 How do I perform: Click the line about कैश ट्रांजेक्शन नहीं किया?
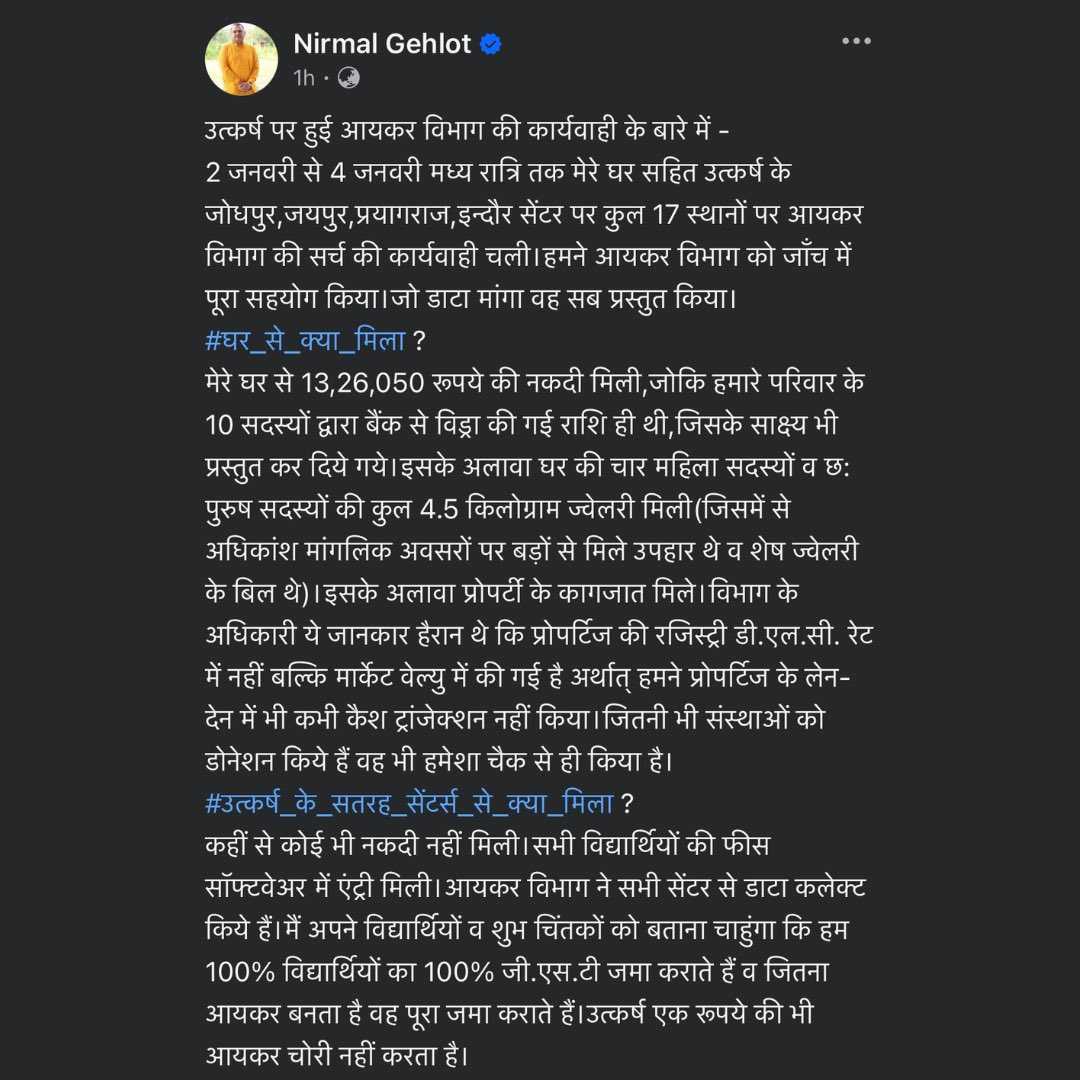[515, 719]
